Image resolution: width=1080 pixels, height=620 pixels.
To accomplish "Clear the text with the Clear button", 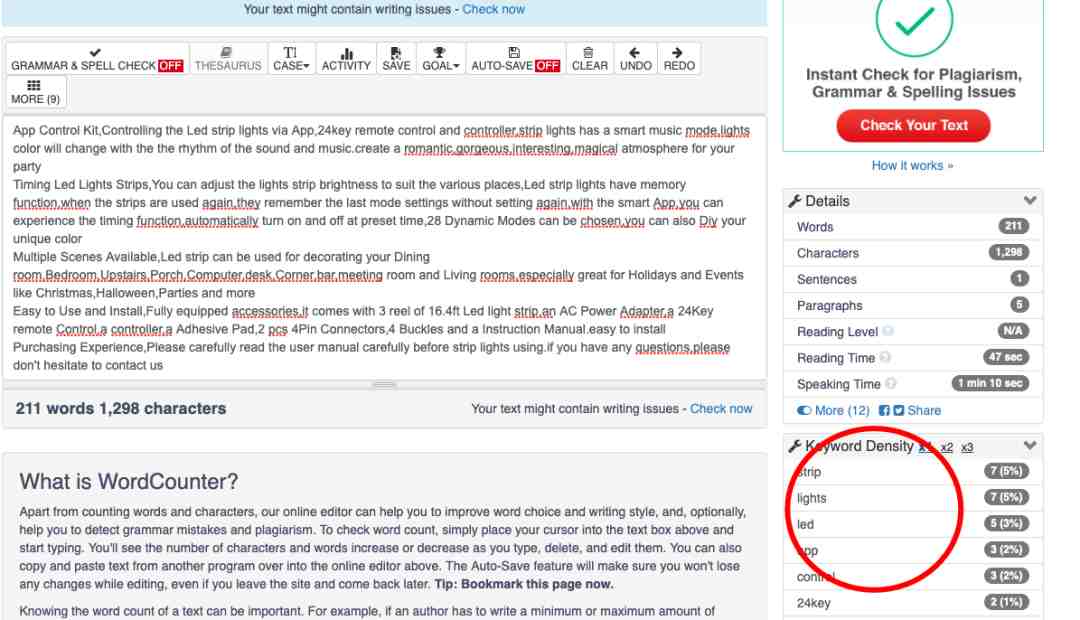I will point(590,59).
